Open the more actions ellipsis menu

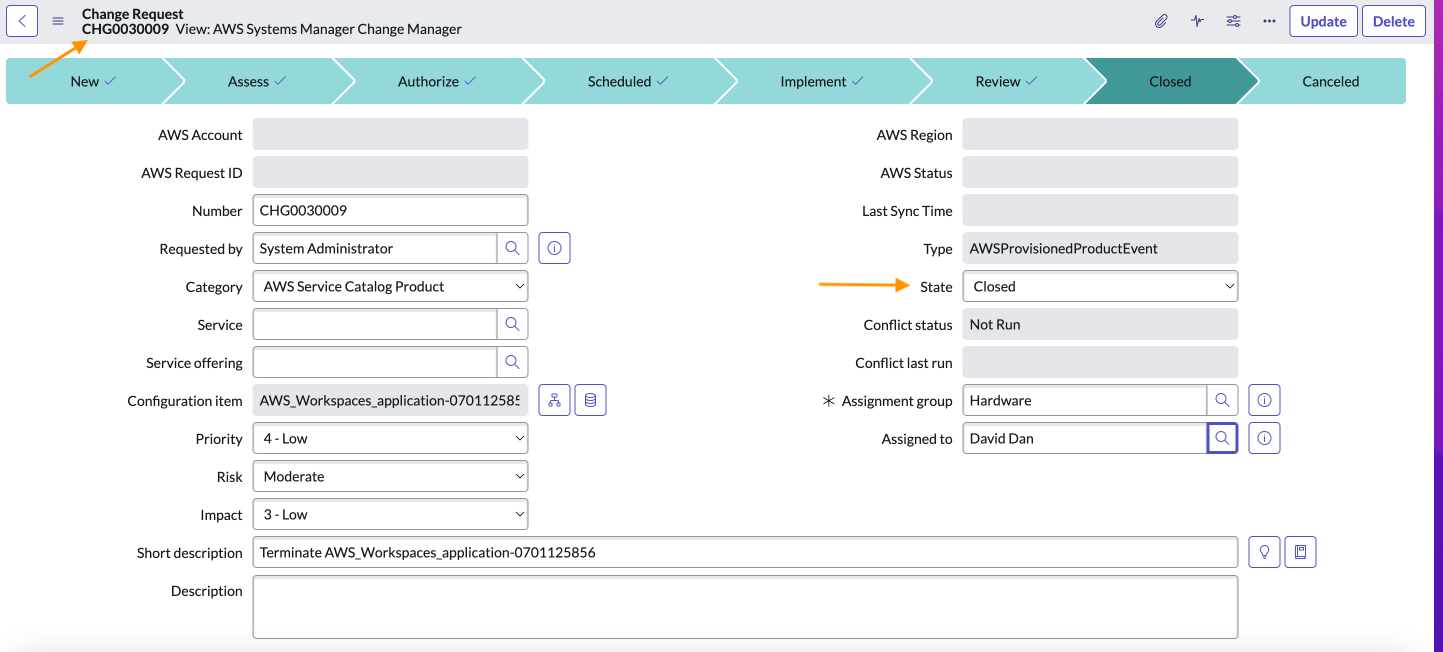(x=1269, y=20)
